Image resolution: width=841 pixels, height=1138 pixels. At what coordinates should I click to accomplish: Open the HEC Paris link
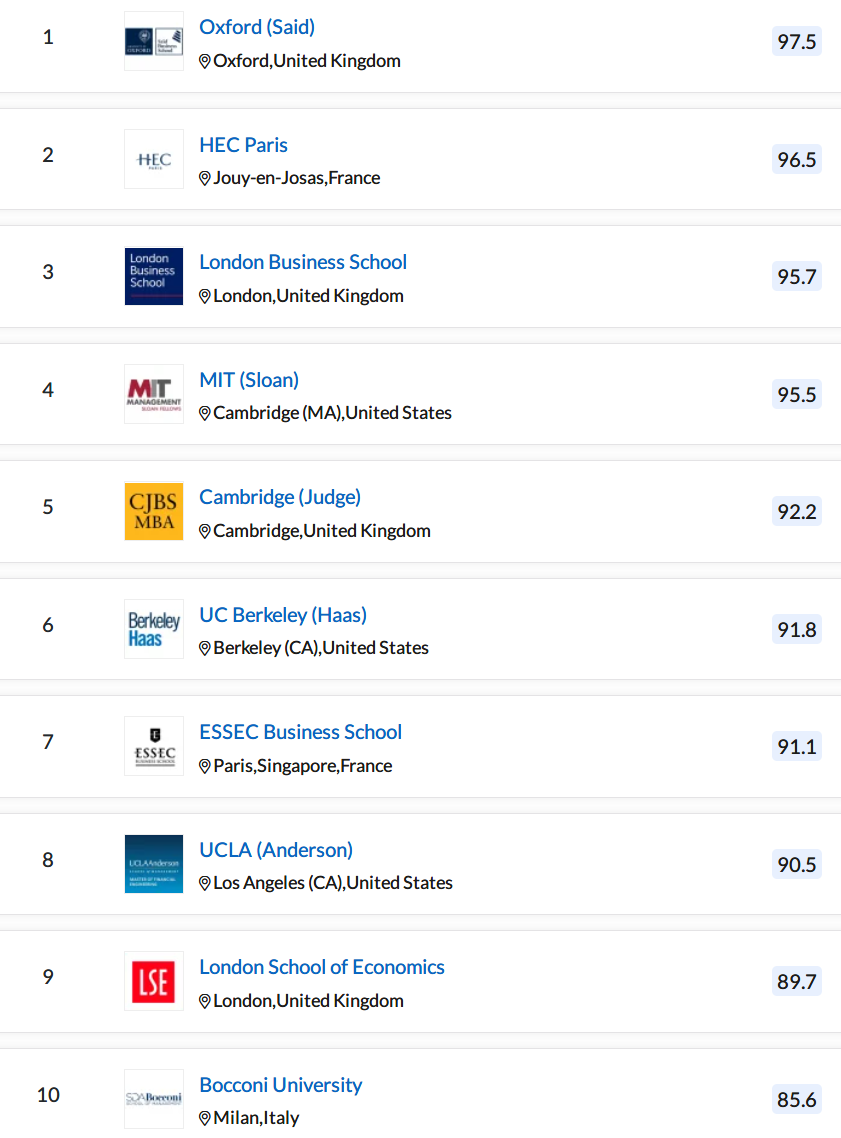243,144
